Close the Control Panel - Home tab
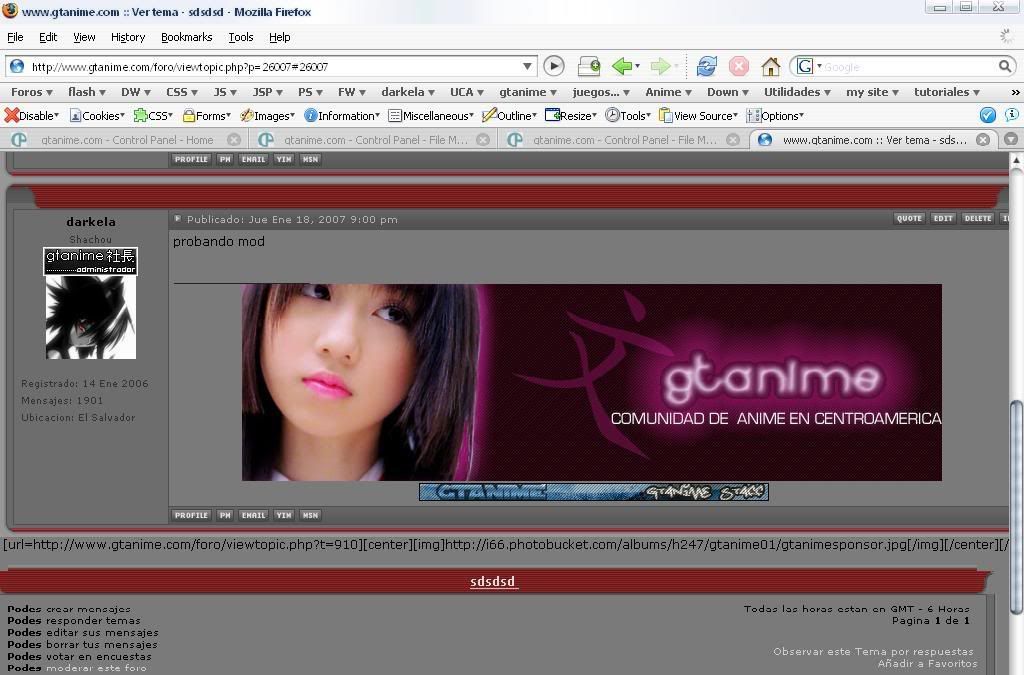 pos(234,140)
